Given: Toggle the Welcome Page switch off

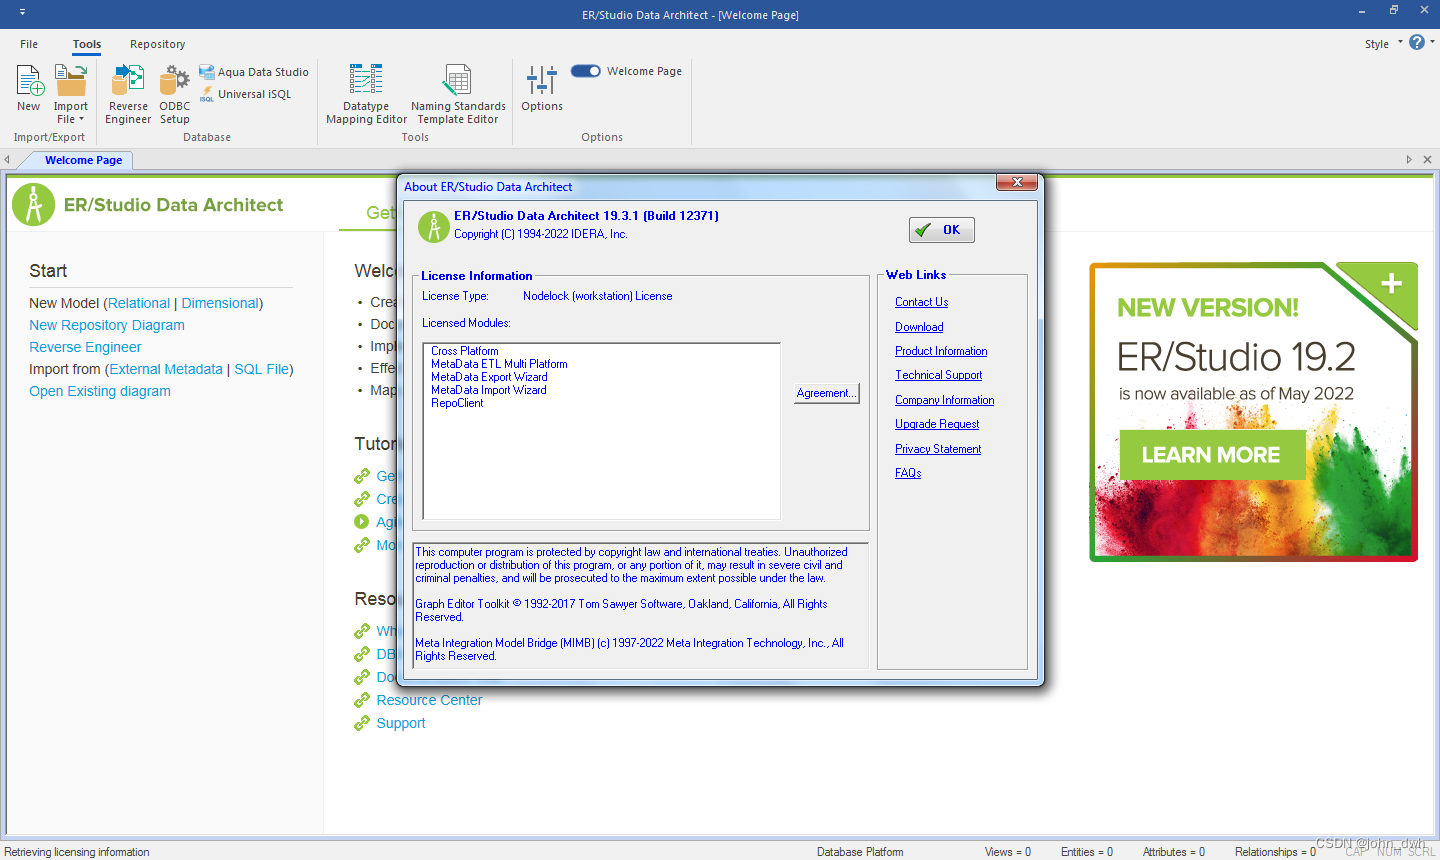Looking at the screenshot, I should (x=585, y=71).
